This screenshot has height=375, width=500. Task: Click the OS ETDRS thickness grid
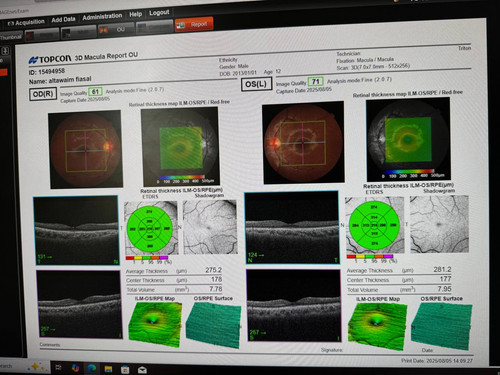click(x=374, y=226)
